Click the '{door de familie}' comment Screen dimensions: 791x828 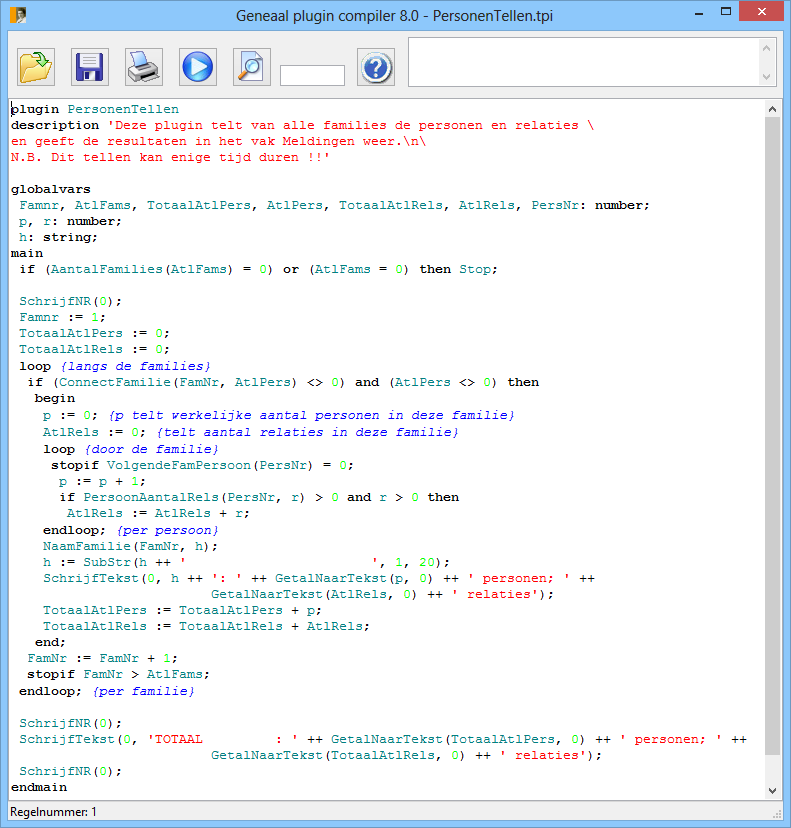pos(152,449)
